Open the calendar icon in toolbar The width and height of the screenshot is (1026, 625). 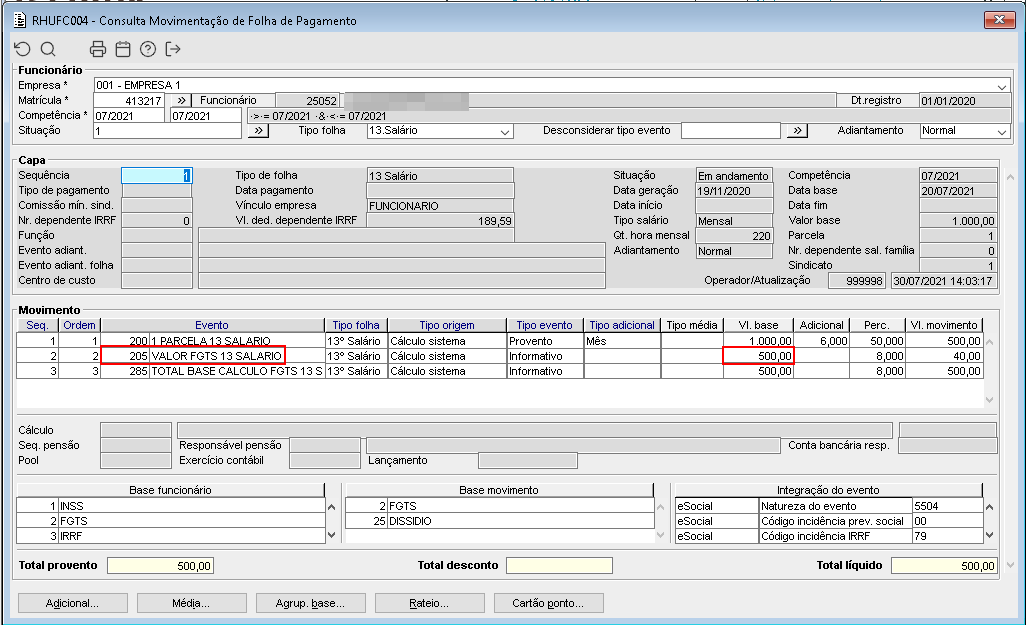pyautogui.click(x=123, y=49)
